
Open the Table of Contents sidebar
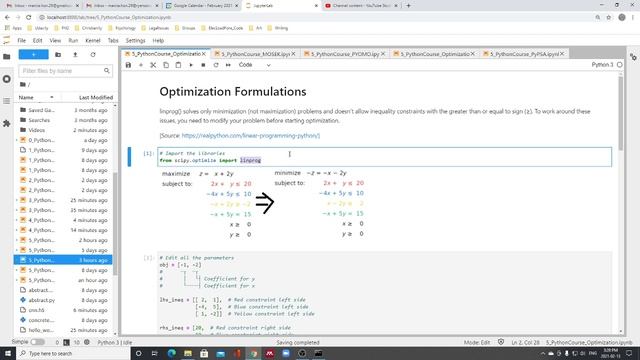7,101
